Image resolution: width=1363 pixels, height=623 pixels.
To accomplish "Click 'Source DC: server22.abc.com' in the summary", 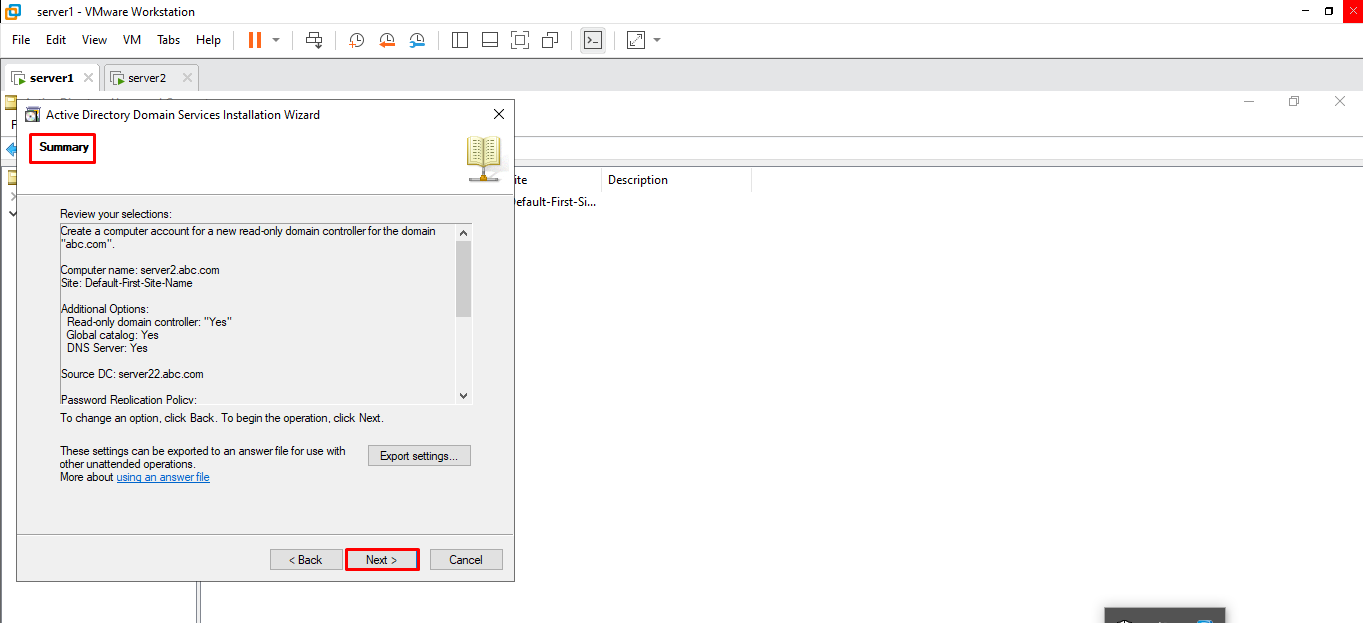I will click(x=132, y=374).
